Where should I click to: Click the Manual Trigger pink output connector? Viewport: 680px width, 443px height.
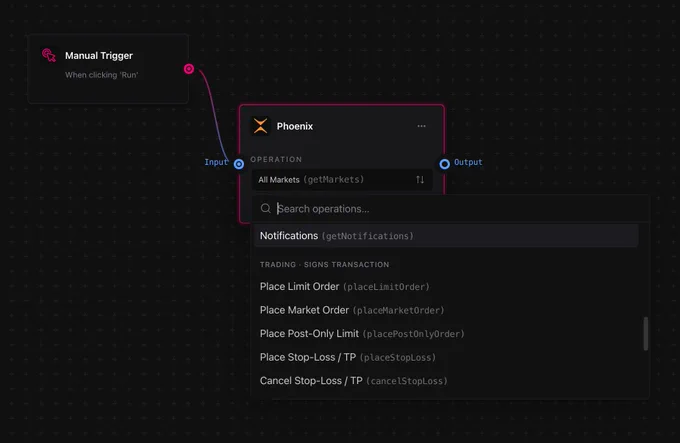coord(189,69)
